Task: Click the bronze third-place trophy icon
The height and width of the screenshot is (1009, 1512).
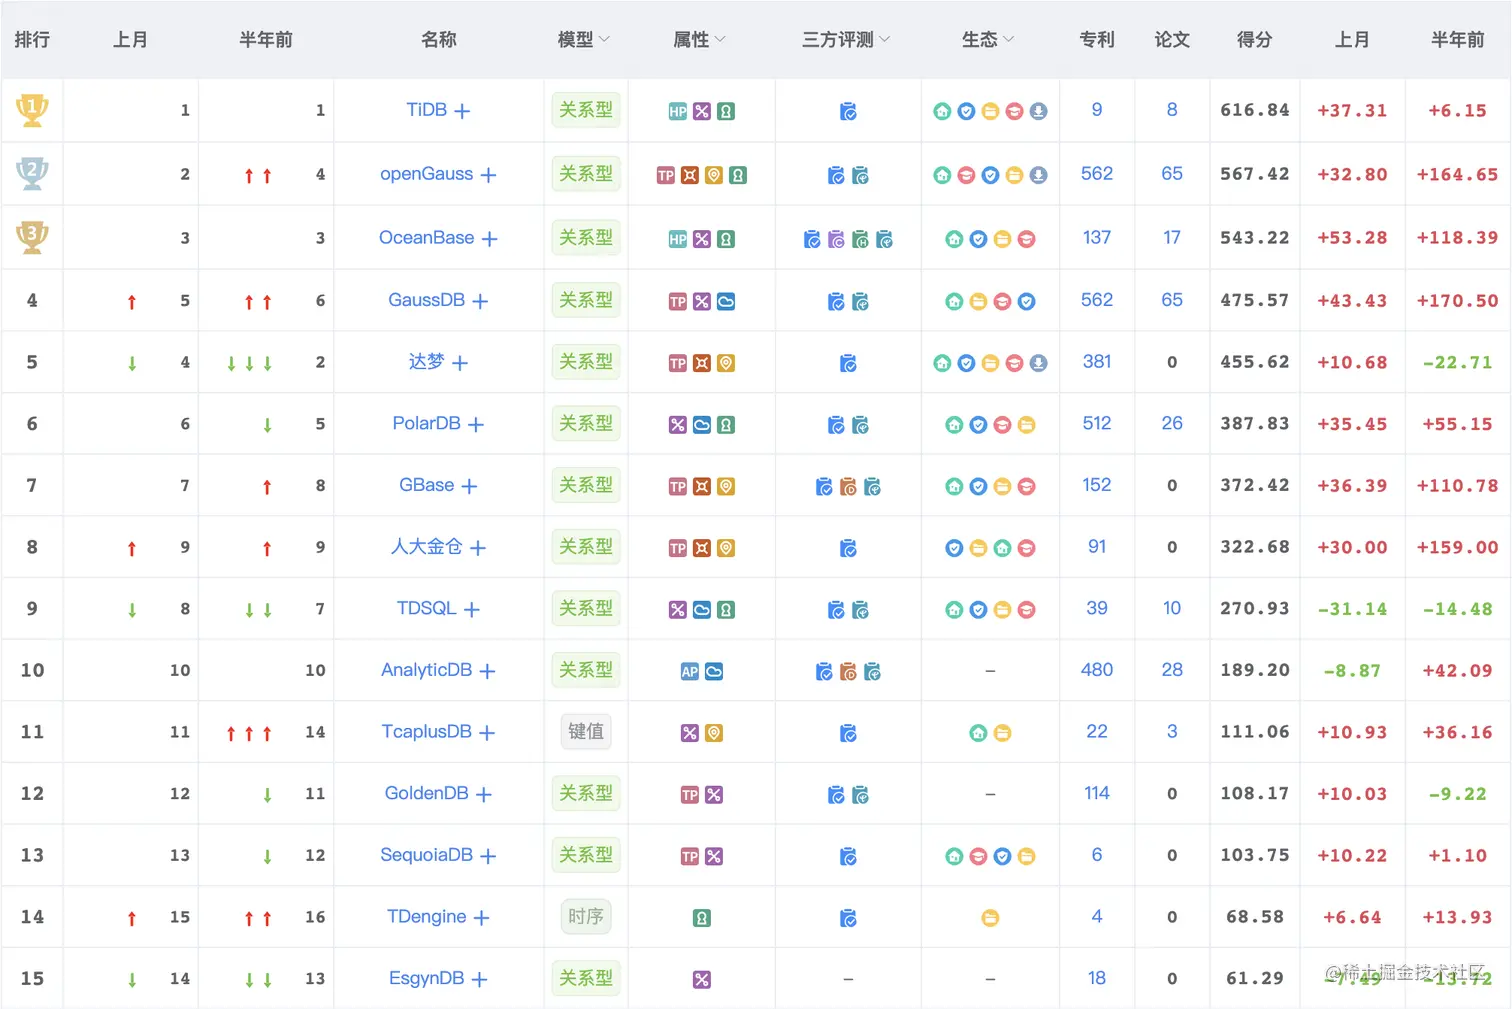Action: tap(32, 237)
